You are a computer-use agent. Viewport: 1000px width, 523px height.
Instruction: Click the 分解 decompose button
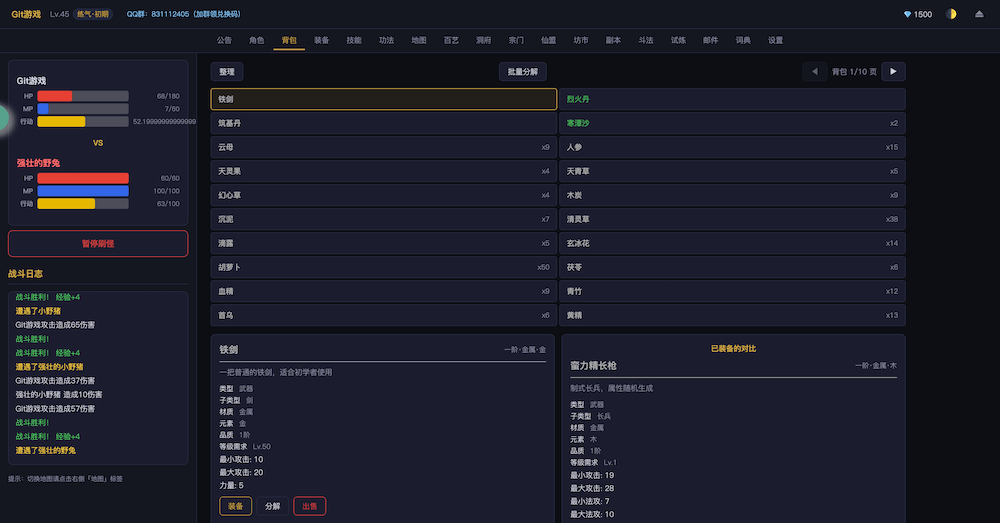(x=272, y=506)
